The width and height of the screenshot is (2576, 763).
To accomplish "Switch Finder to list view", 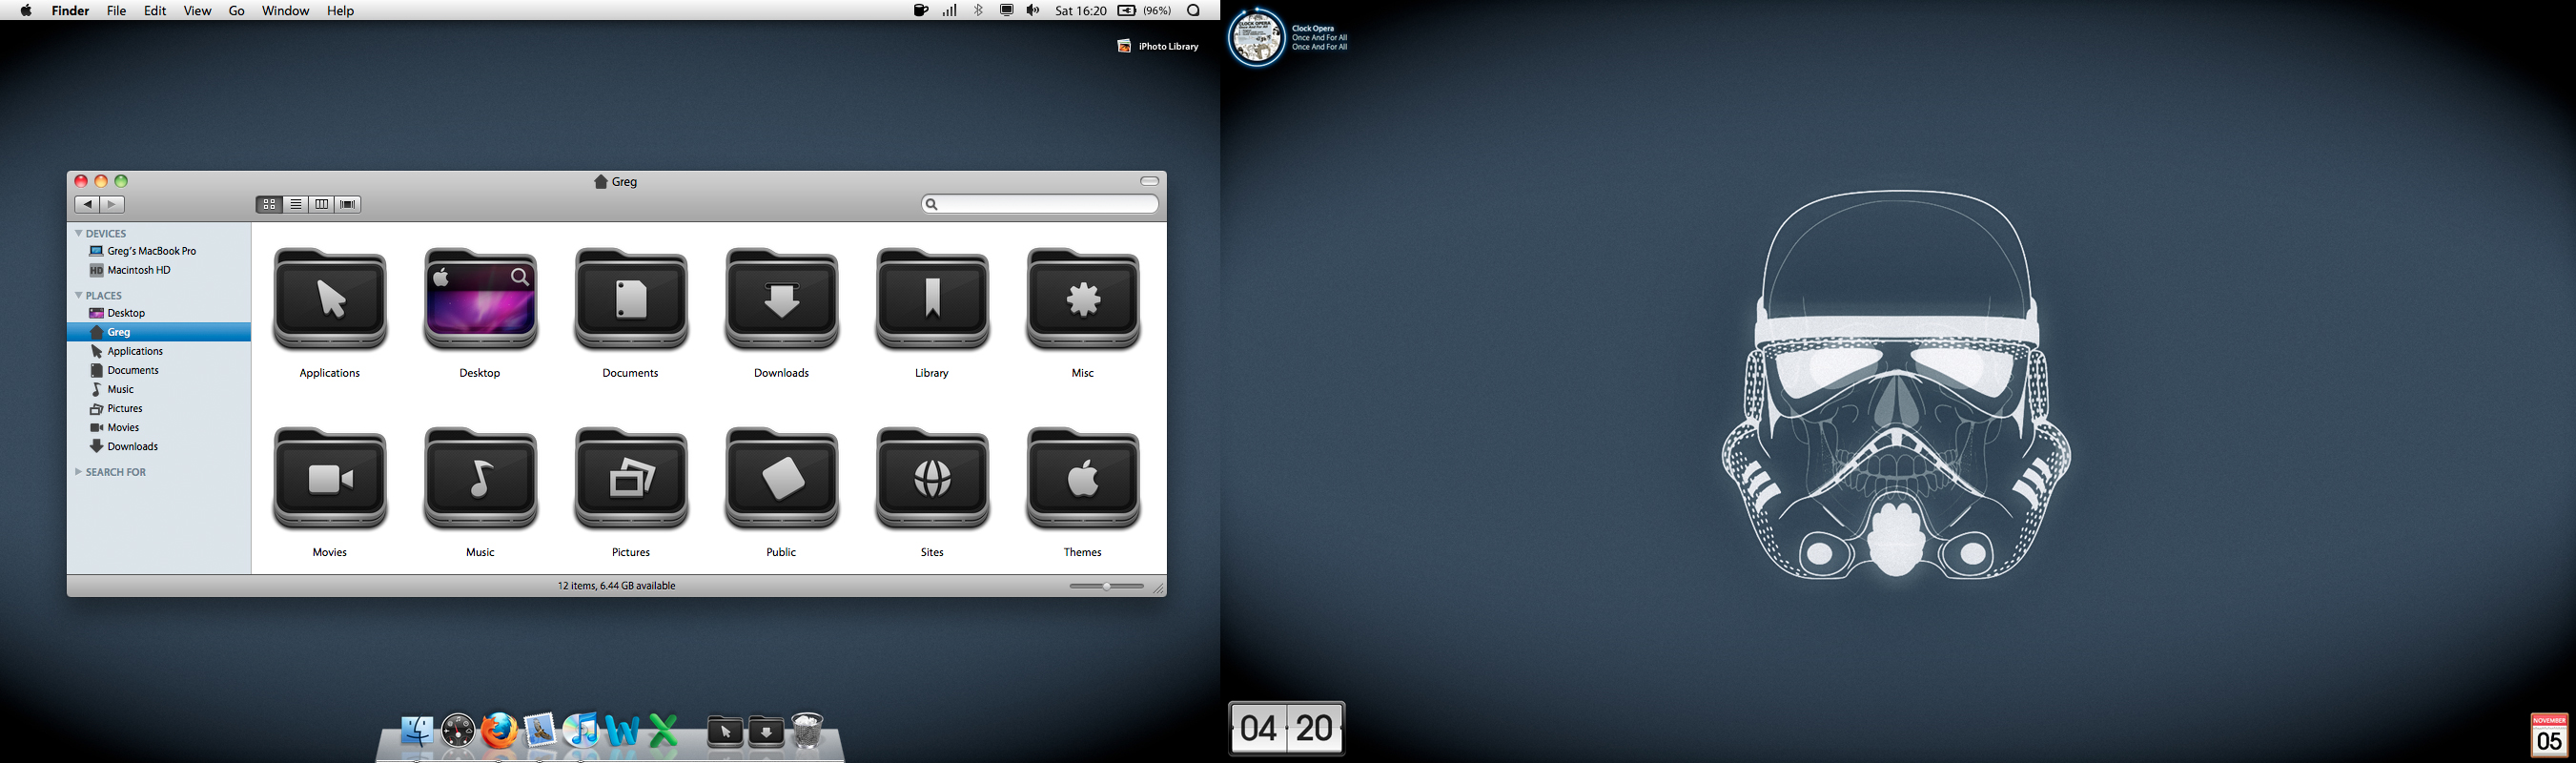I will [295, 204].
